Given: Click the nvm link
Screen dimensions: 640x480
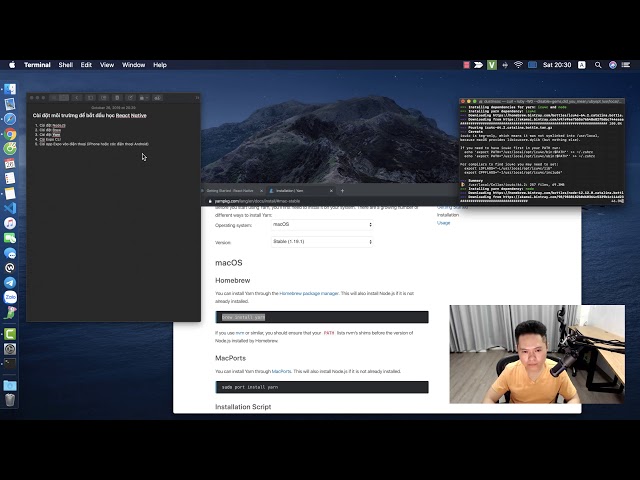Looking at the screenshot, I should click(240, 333).
